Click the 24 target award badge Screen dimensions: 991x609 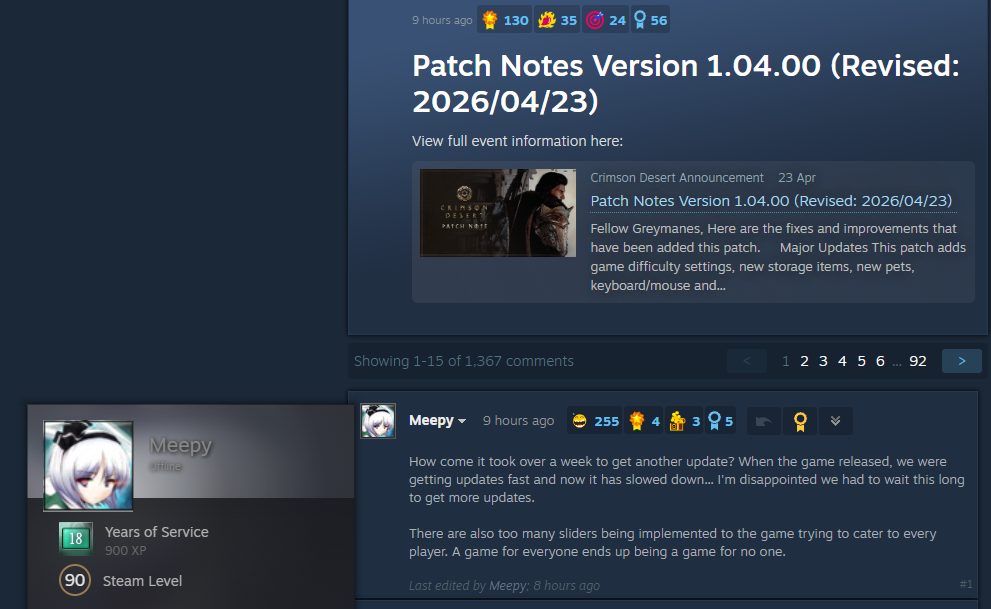coord(605,20)
